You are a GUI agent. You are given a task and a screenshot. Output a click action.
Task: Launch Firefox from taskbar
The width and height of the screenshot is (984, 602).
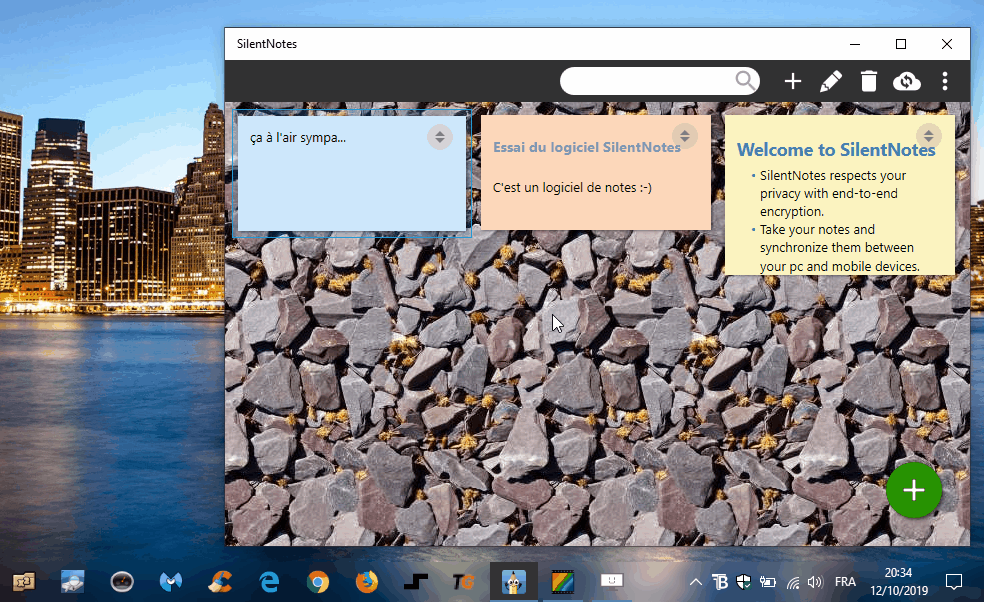click(x=367, y=582)
